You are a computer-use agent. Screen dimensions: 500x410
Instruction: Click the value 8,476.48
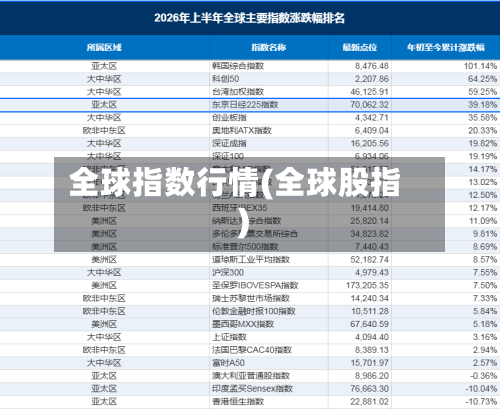click(x=372, y=66)
